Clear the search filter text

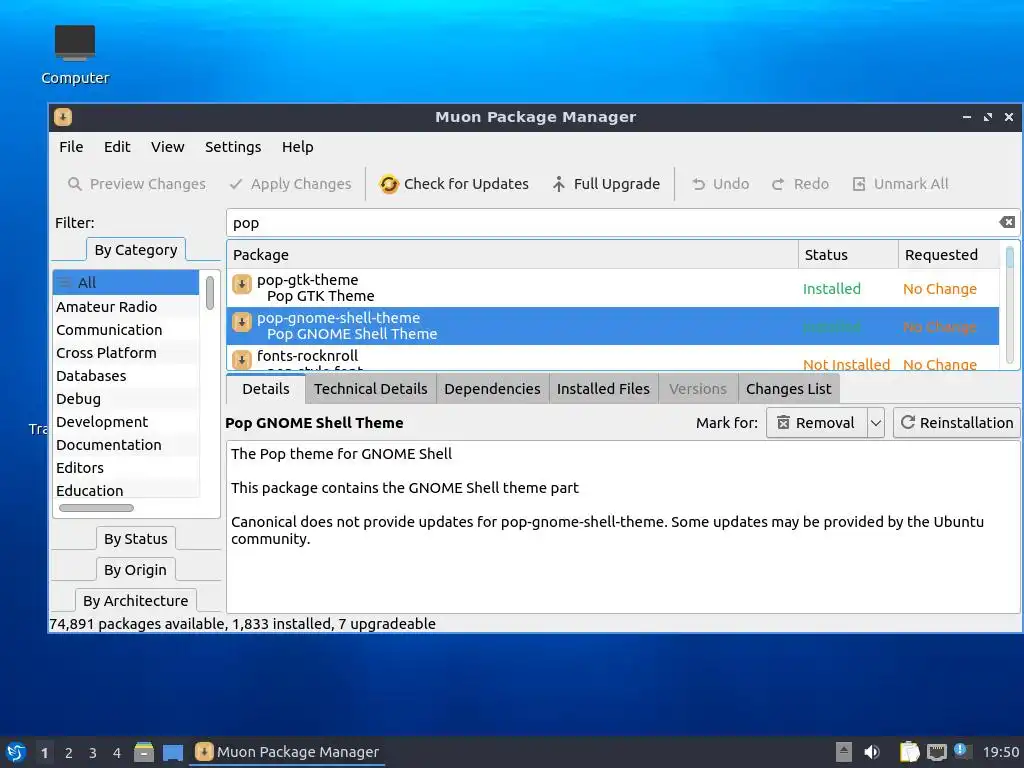point(1007,222)
